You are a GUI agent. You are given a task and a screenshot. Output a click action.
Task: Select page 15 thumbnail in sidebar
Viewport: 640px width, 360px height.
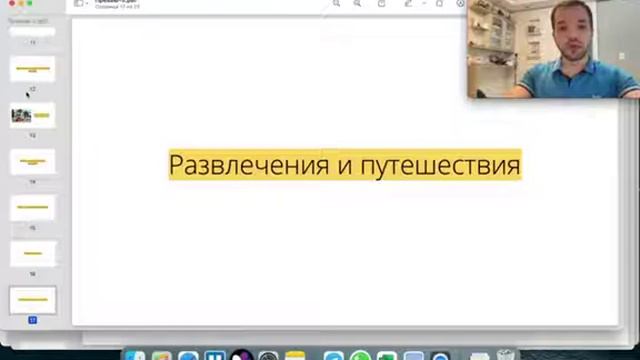tap(33, 208)
